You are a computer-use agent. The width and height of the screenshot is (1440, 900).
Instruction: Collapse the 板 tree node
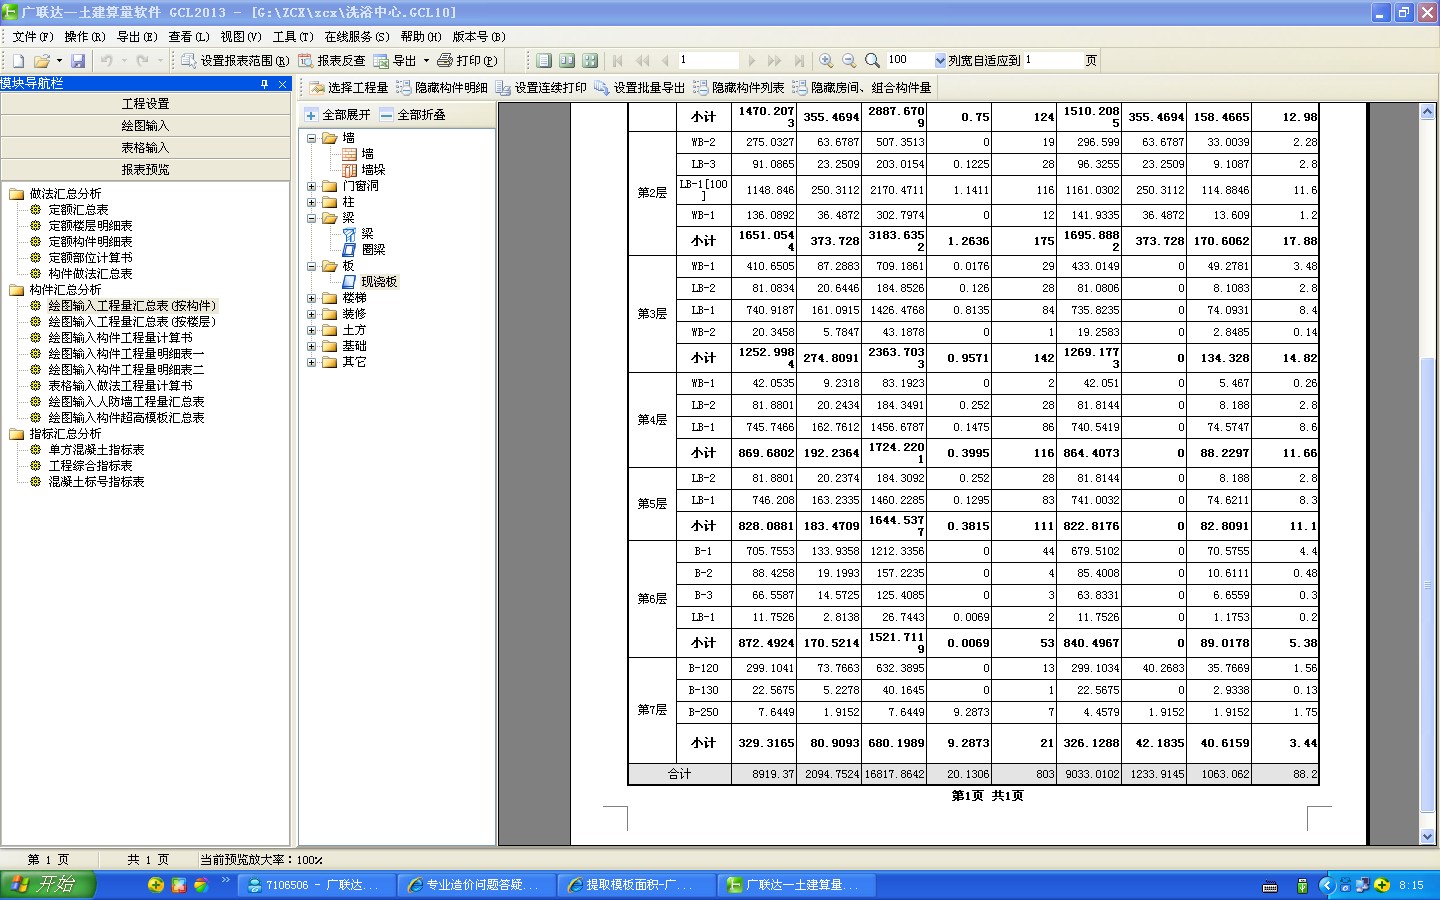(312, 266)
